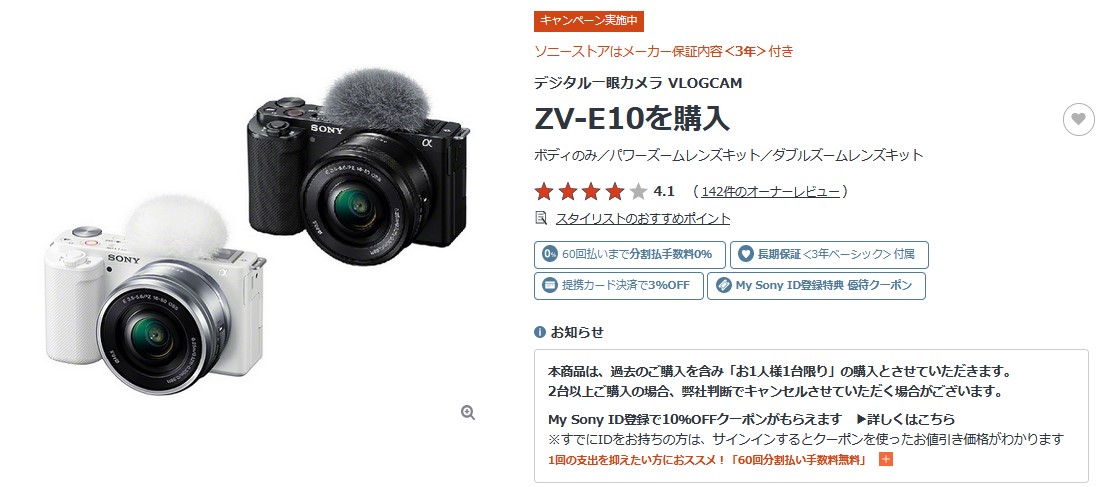Click the document icon beside スタイリストのおすすめポイント

541,218
